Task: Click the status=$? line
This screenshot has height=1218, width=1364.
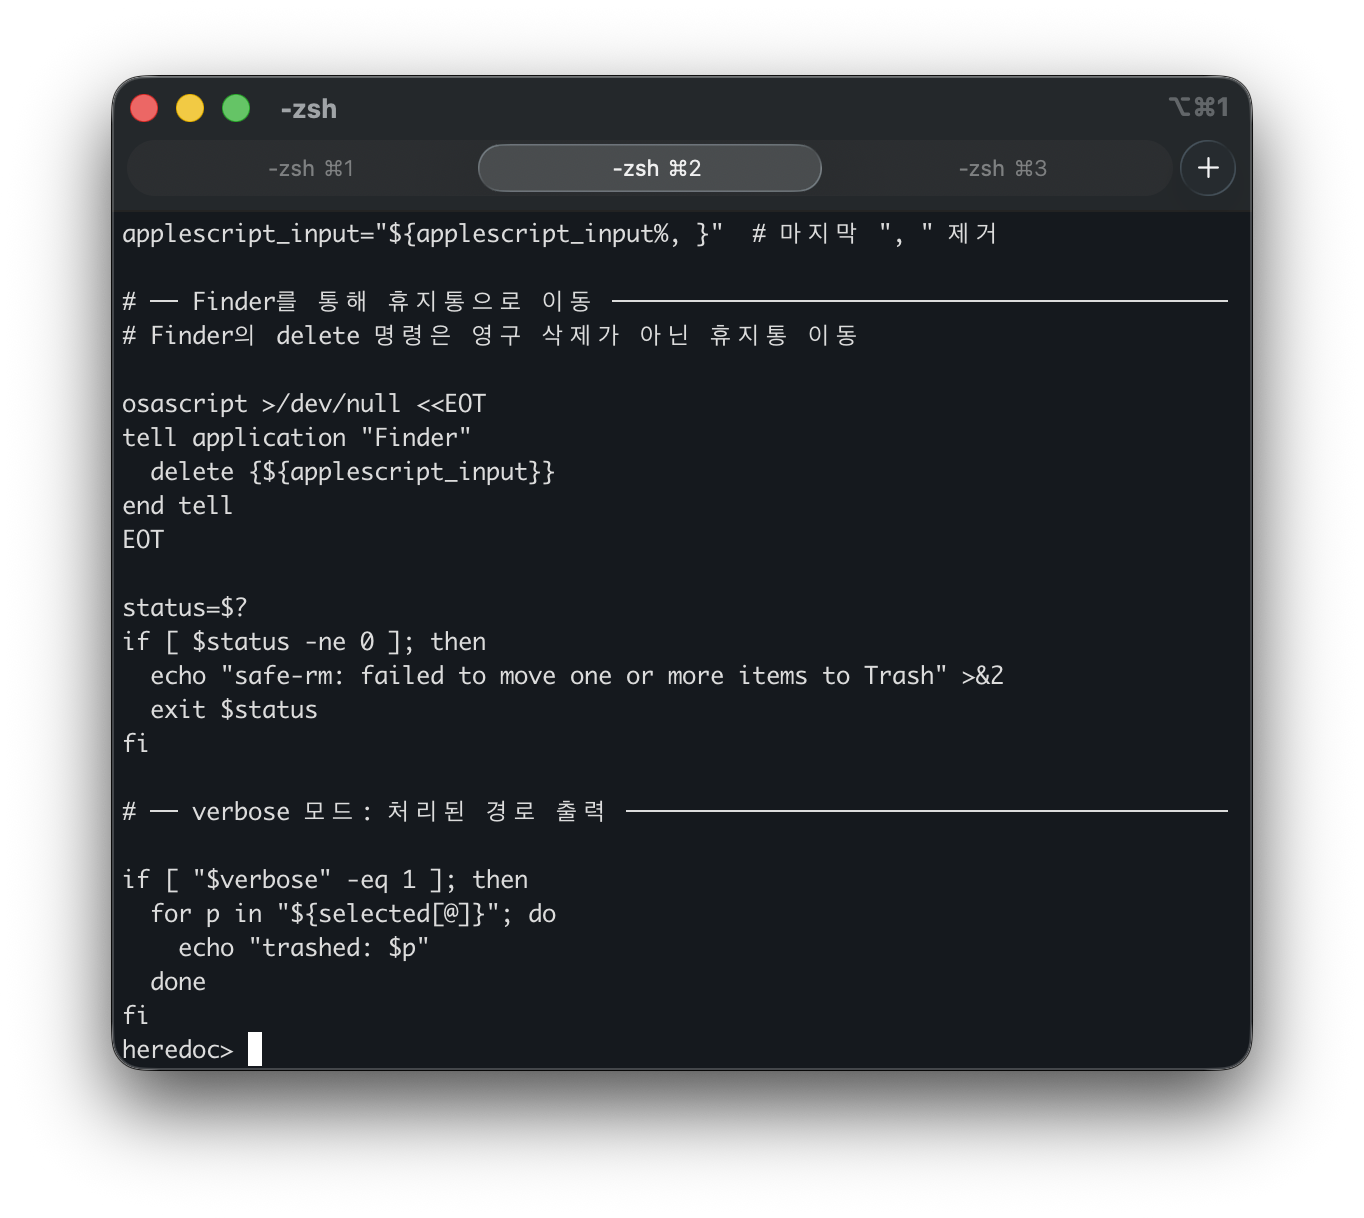Action: point(184,608)
